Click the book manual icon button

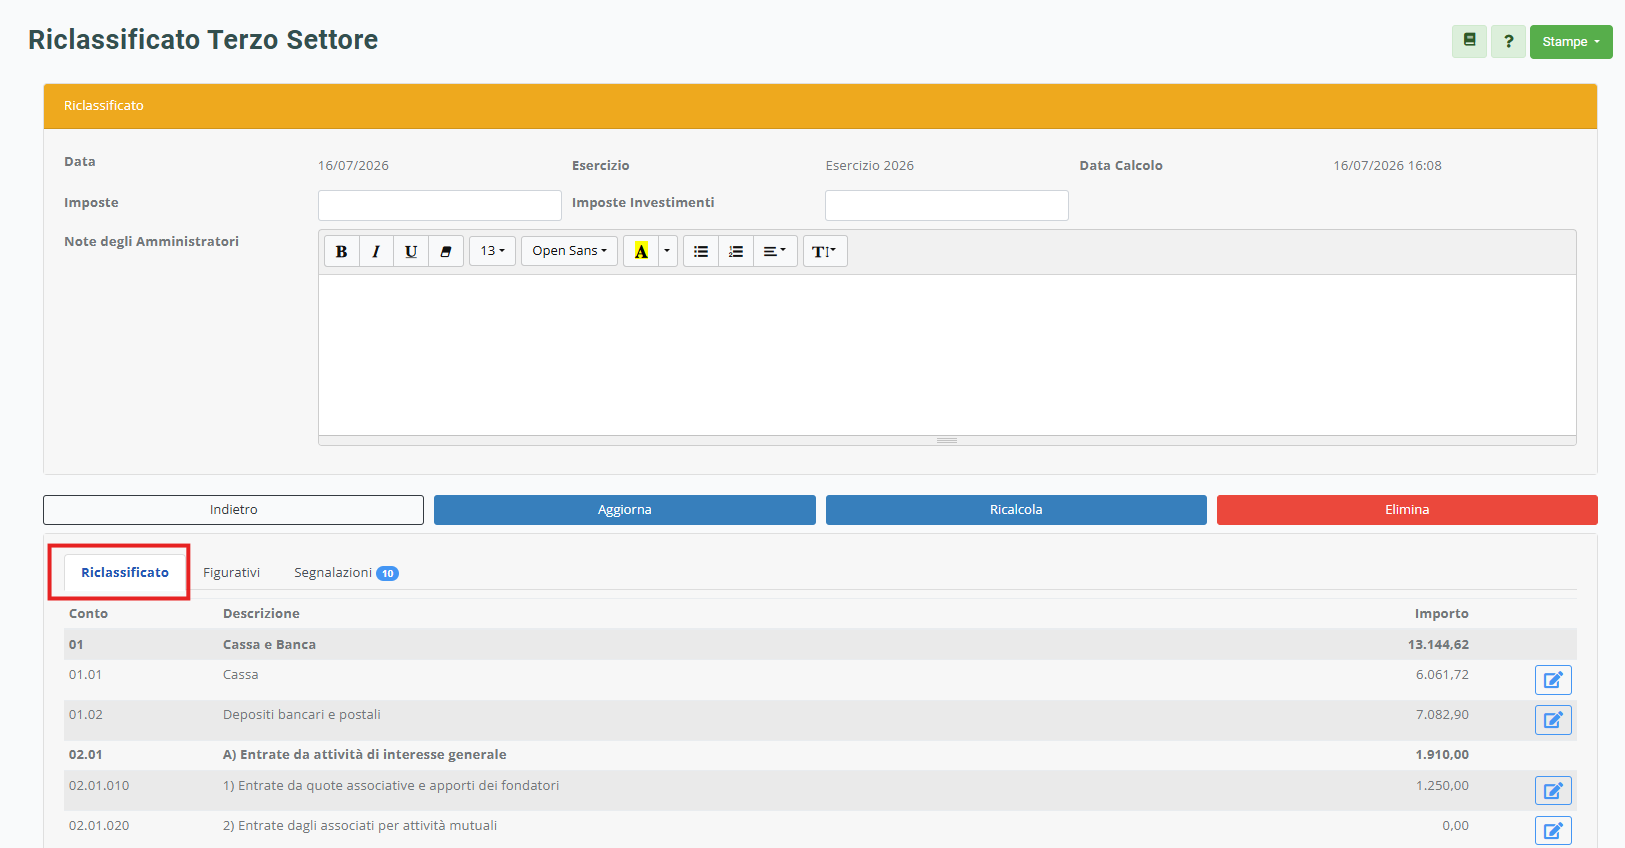(x=1469, y=41)
